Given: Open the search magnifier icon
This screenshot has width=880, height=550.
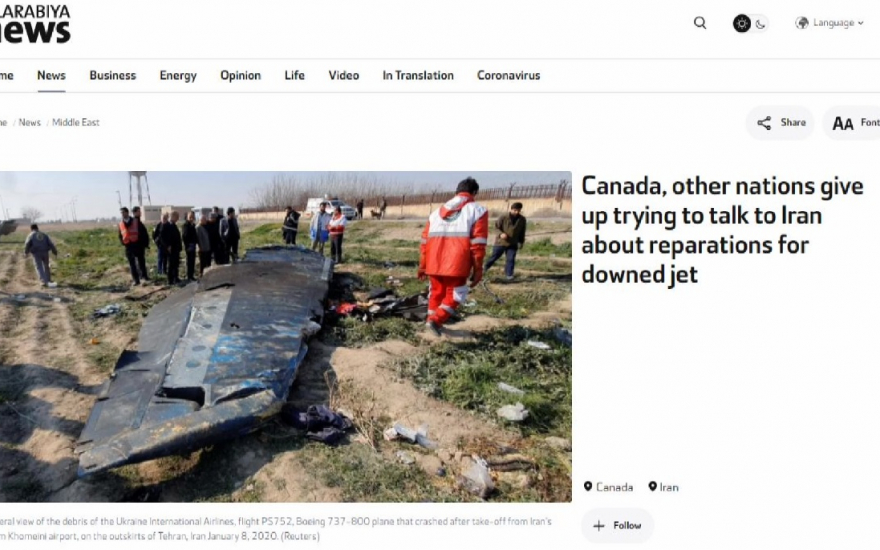Looking at the screenshot, I should pyautogui.click(x=700, y=23).
